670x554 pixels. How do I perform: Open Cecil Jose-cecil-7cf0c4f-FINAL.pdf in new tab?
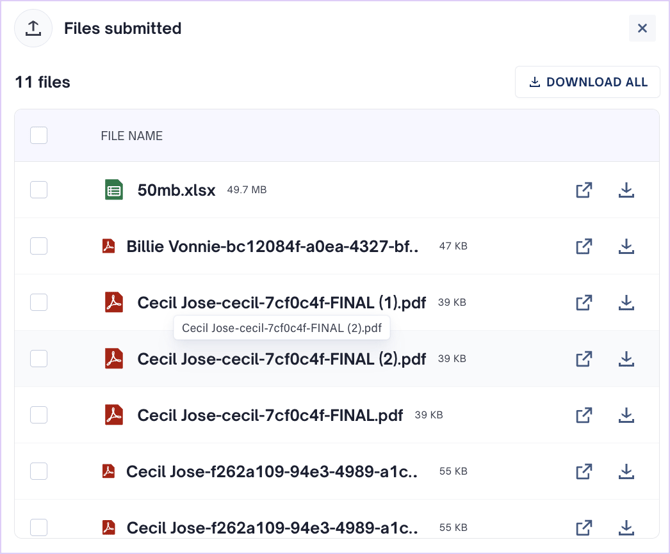click(584, 414)
